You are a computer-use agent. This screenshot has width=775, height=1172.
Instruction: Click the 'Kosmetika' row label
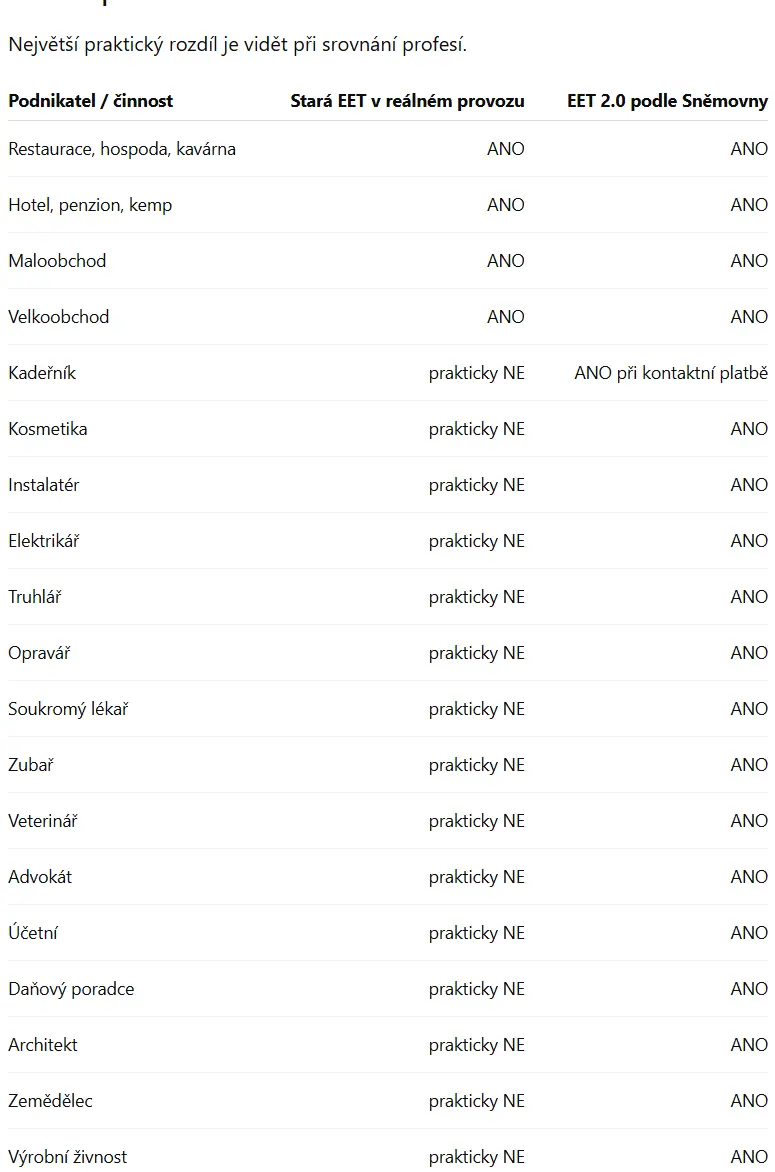[x=48, y=429]
